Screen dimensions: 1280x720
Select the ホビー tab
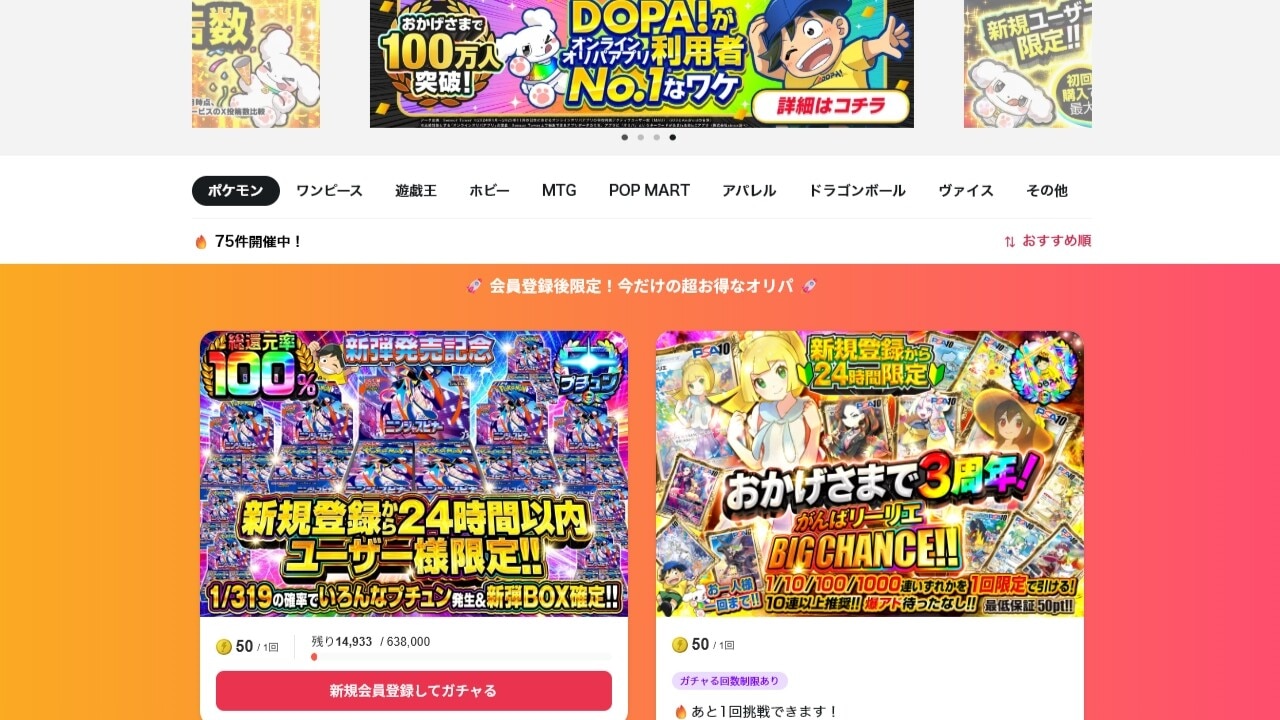tap(490, 190)
